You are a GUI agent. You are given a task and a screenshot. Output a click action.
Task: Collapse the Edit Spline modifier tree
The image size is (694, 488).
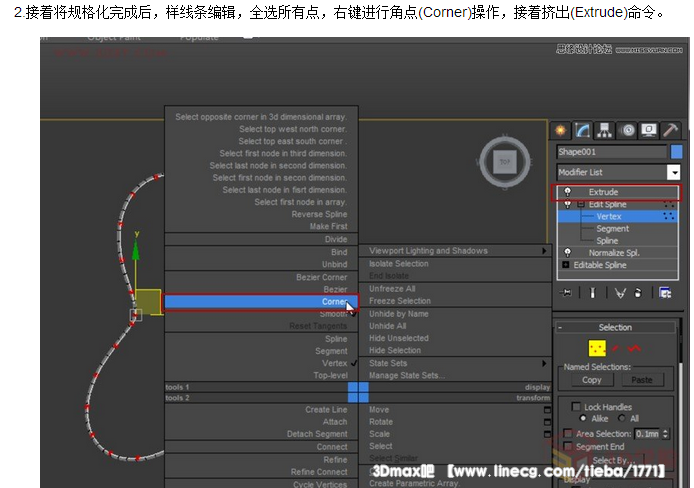[x=579, y=204]
